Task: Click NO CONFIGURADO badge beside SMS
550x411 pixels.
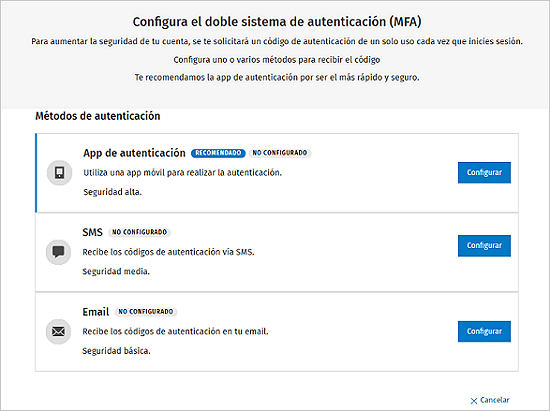Action: click(x=139, y=232)
